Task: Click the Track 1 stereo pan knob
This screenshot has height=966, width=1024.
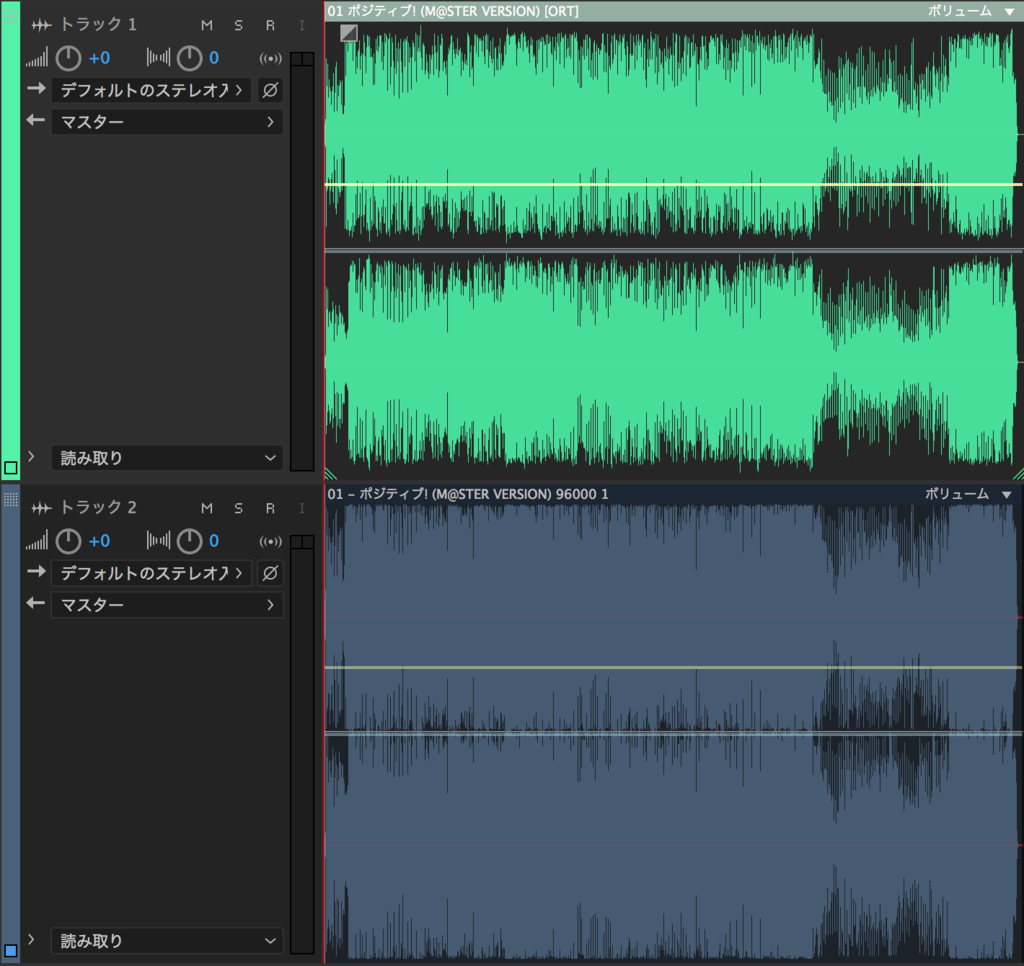Action: (189, 58)
